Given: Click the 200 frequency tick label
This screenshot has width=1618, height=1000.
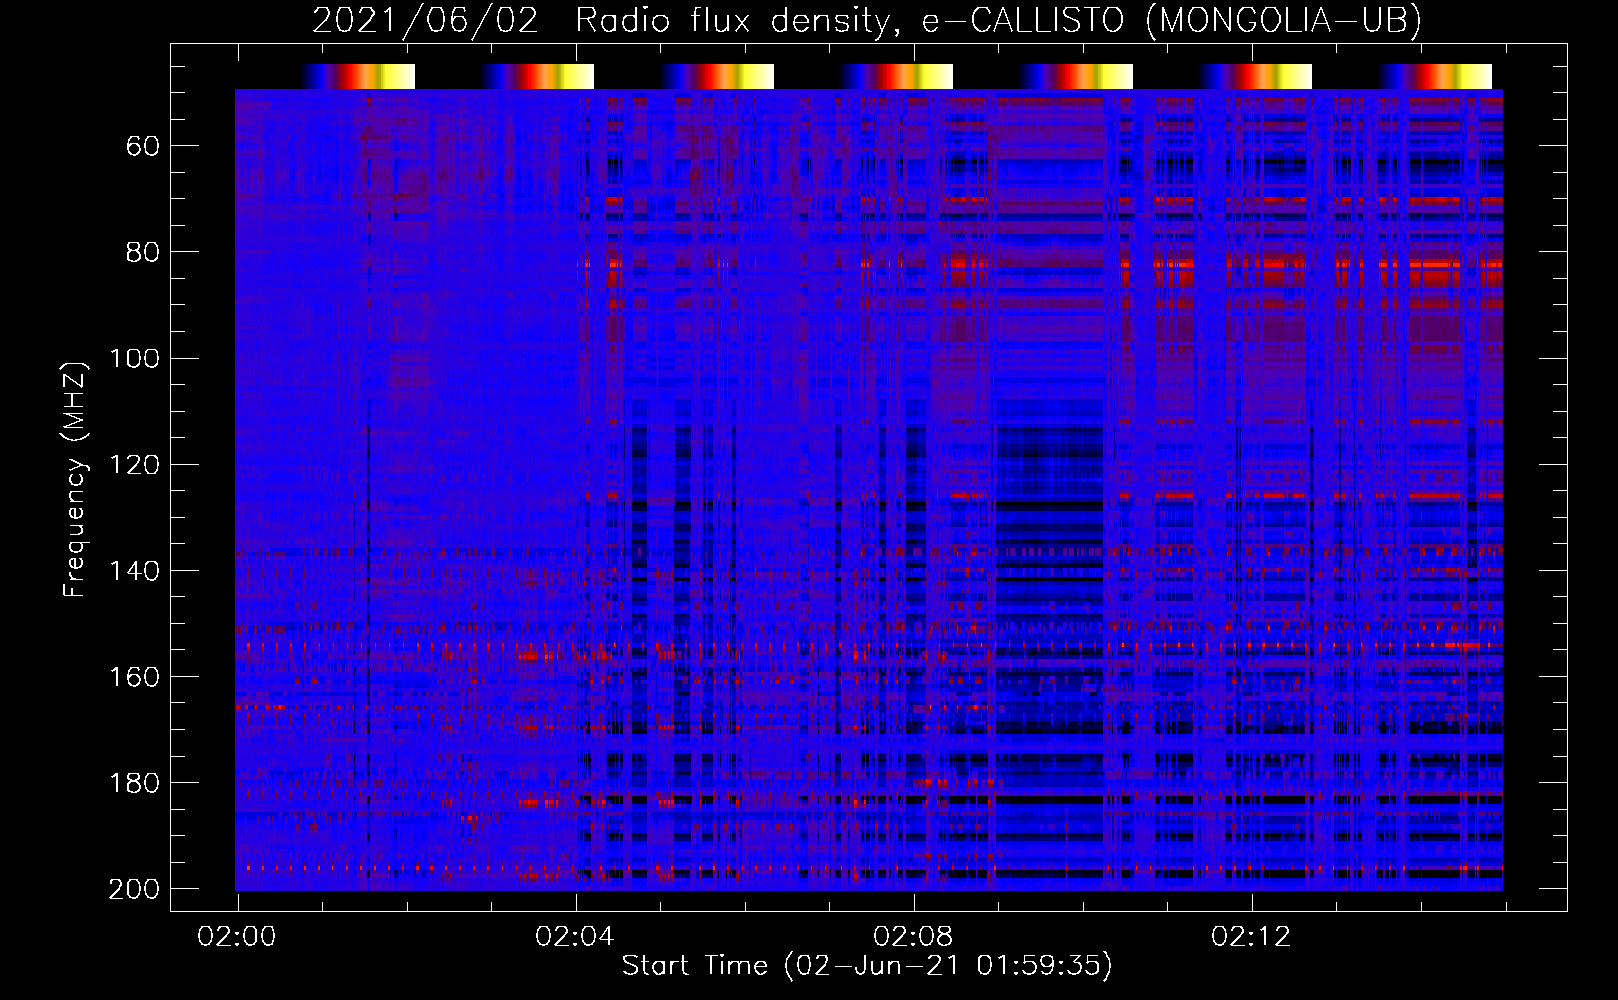Looking at the screenshot, I should (x=133, y=889).
